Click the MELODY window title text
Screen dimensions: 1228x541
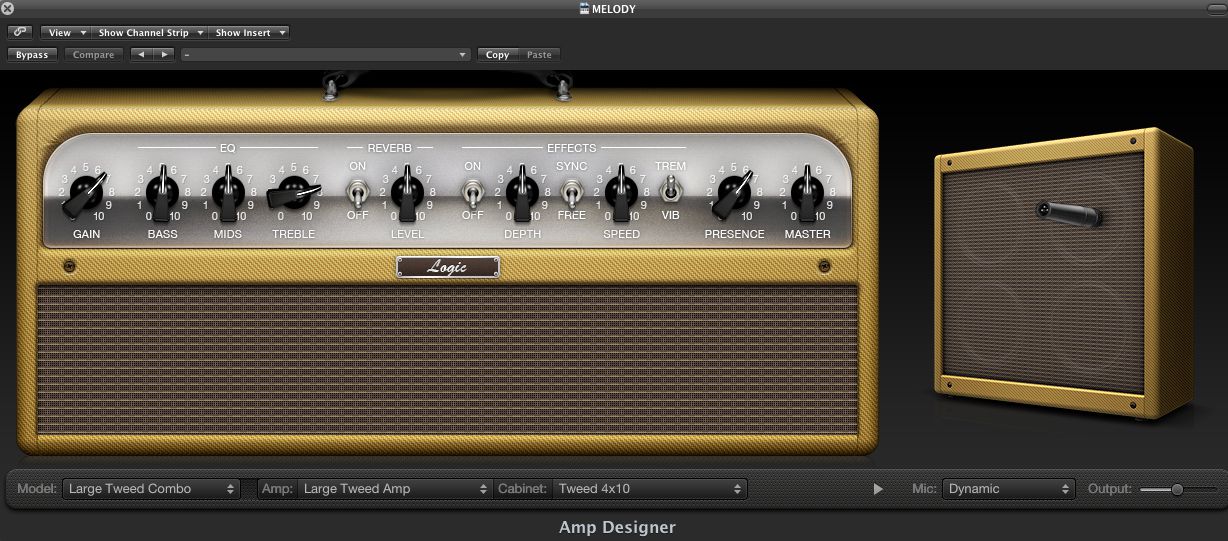tap(614, 9)
